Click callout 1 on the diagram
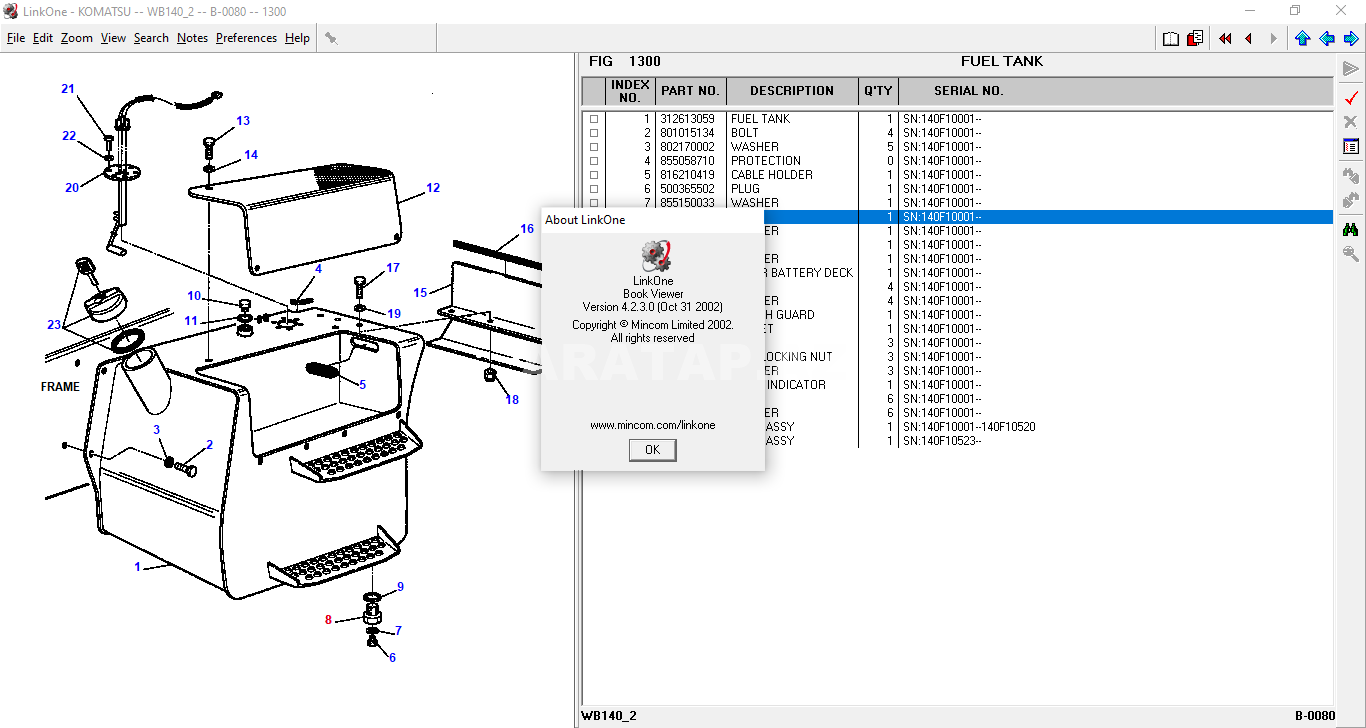1366x728 pixels. (x=138, y=567)
